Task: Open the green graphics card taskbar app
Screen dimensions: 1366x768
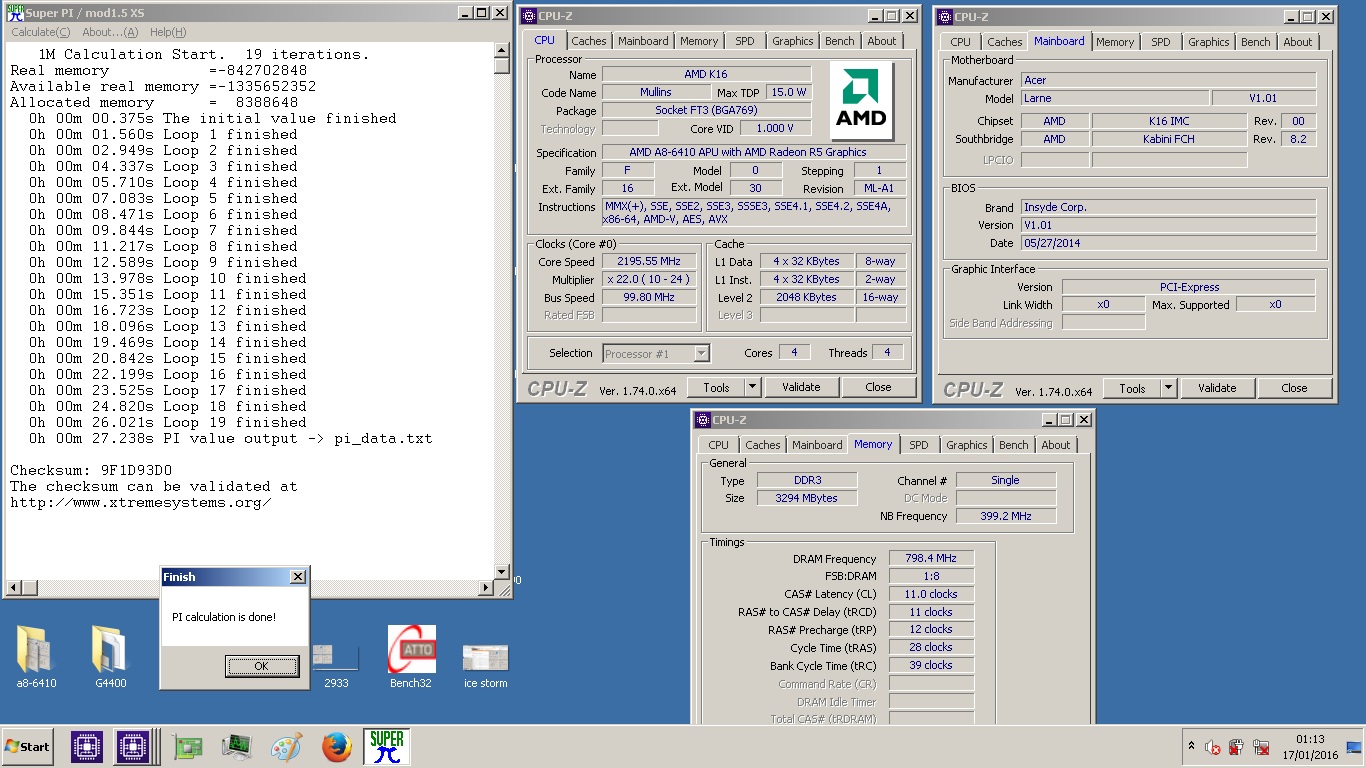Action: point(187,747)
